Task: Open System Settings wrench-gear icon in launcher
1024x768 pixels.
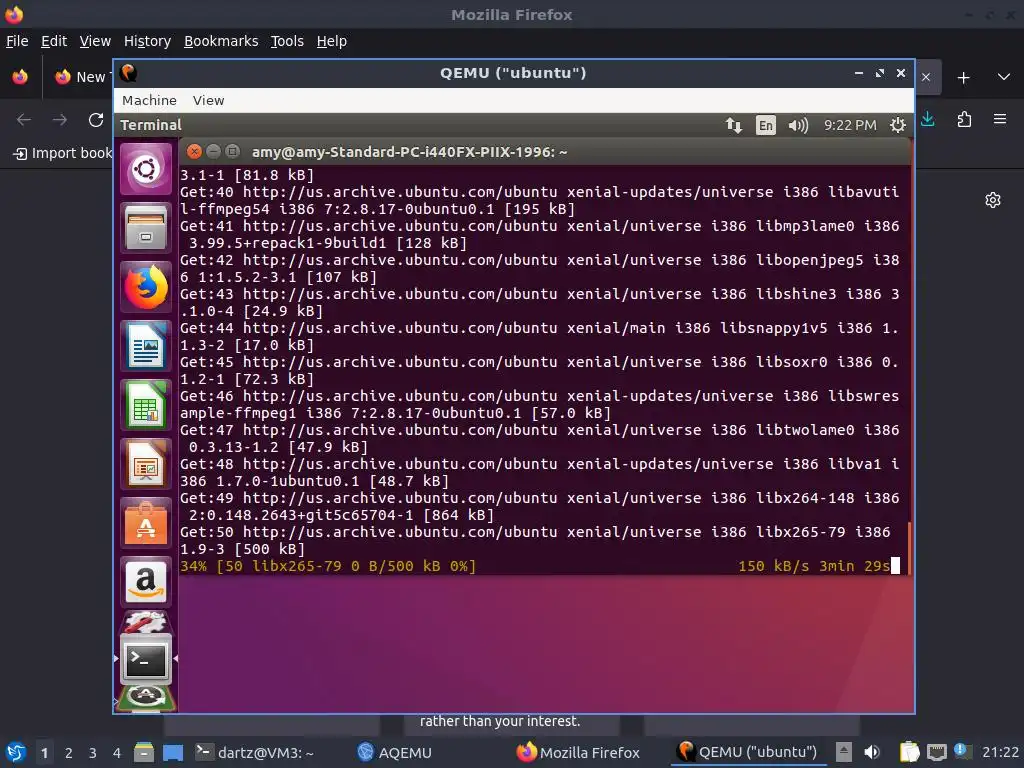Action: (x=146, y=621)
